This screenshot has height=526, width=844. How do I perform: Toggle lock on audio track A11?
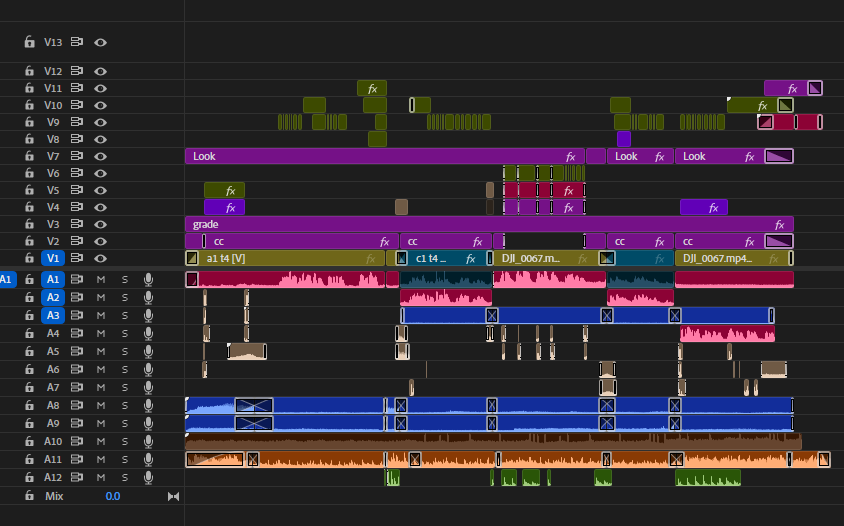click(x=30, y=459)
